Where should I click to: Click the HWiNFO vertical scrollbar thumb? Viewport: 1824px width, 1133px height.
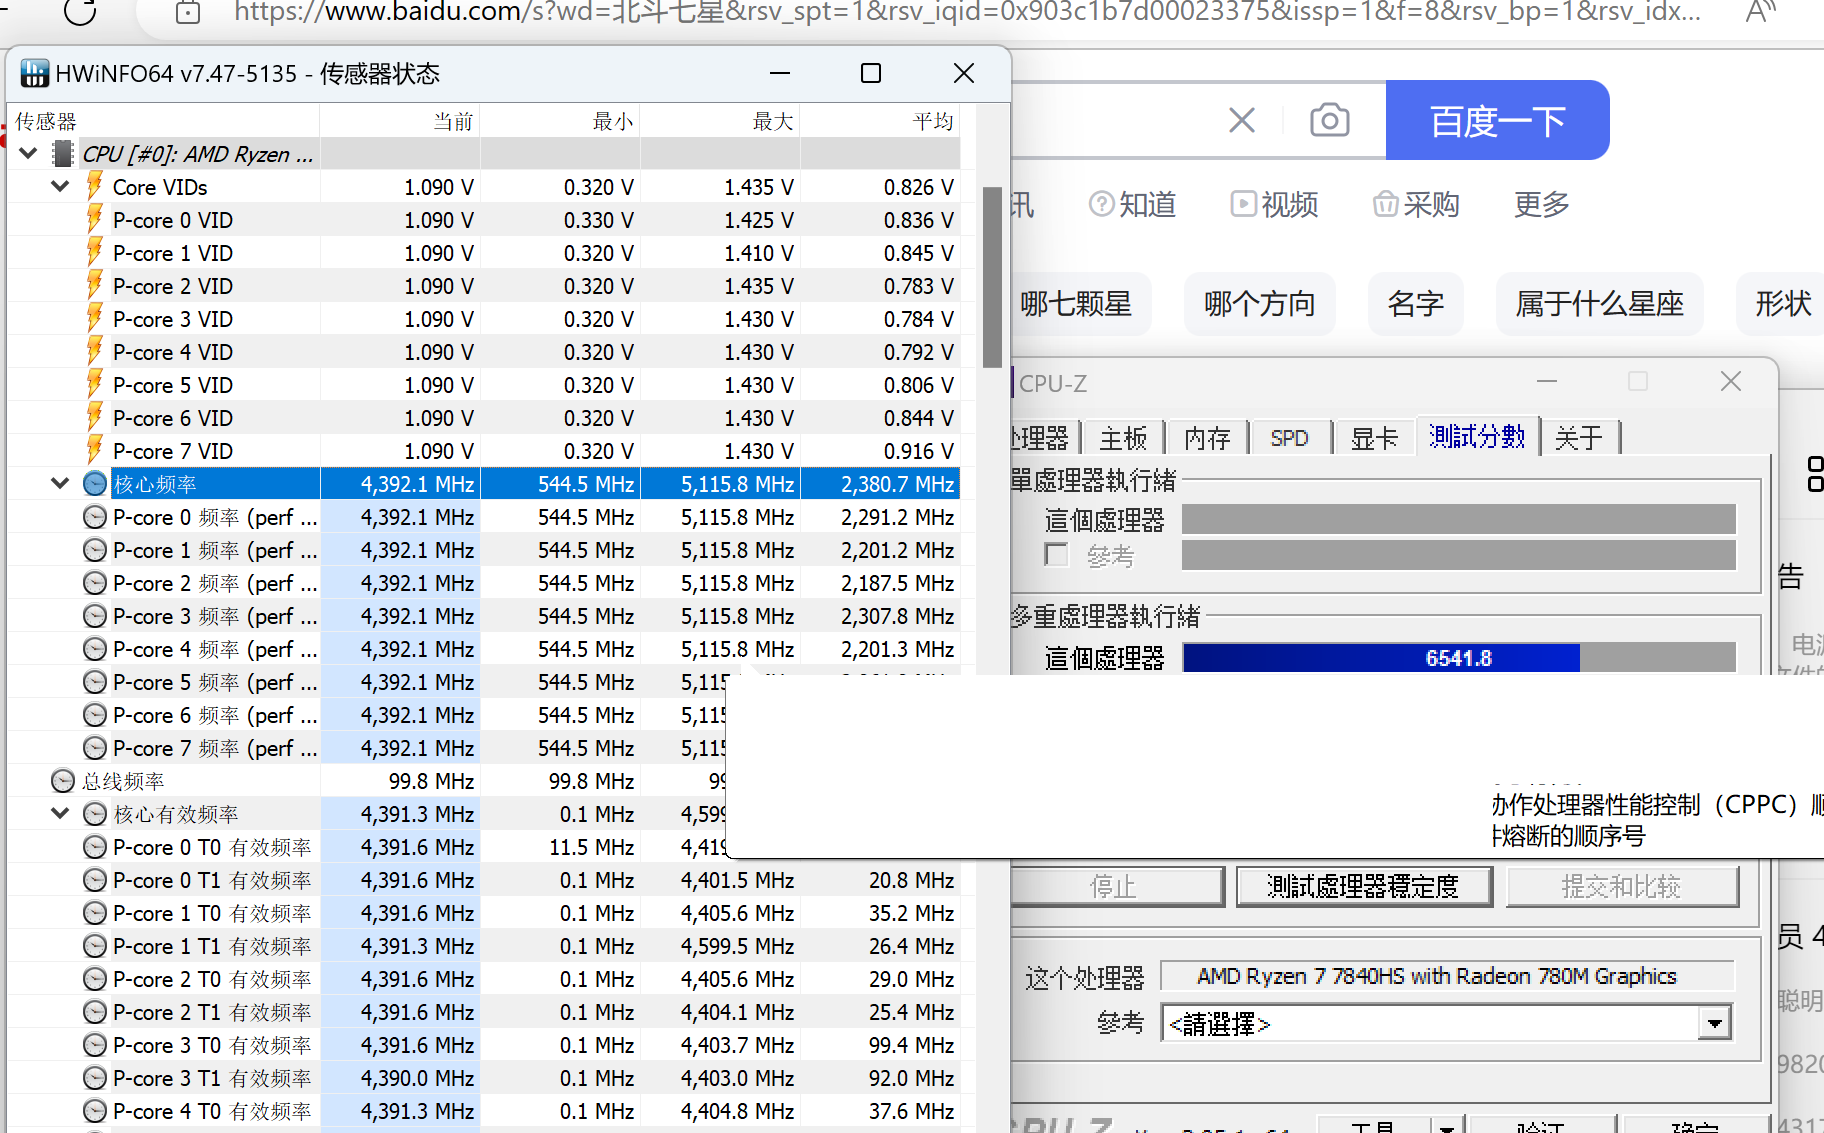pyautogui.click(x=992, y=277)
